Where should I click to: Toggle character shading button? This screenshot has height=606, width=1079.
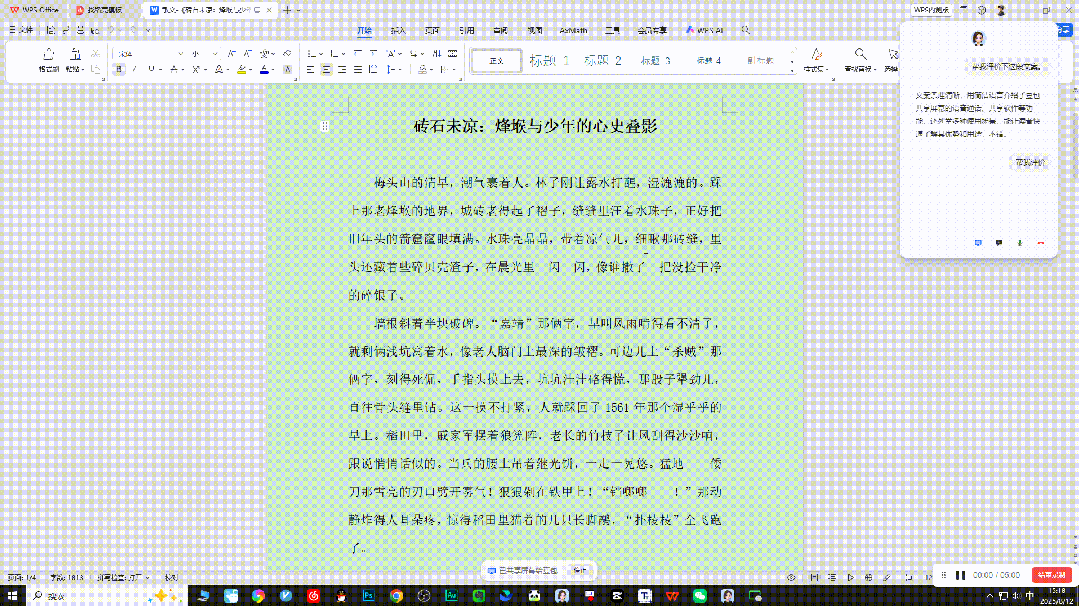pyautogui.click(x=288, y=69)
